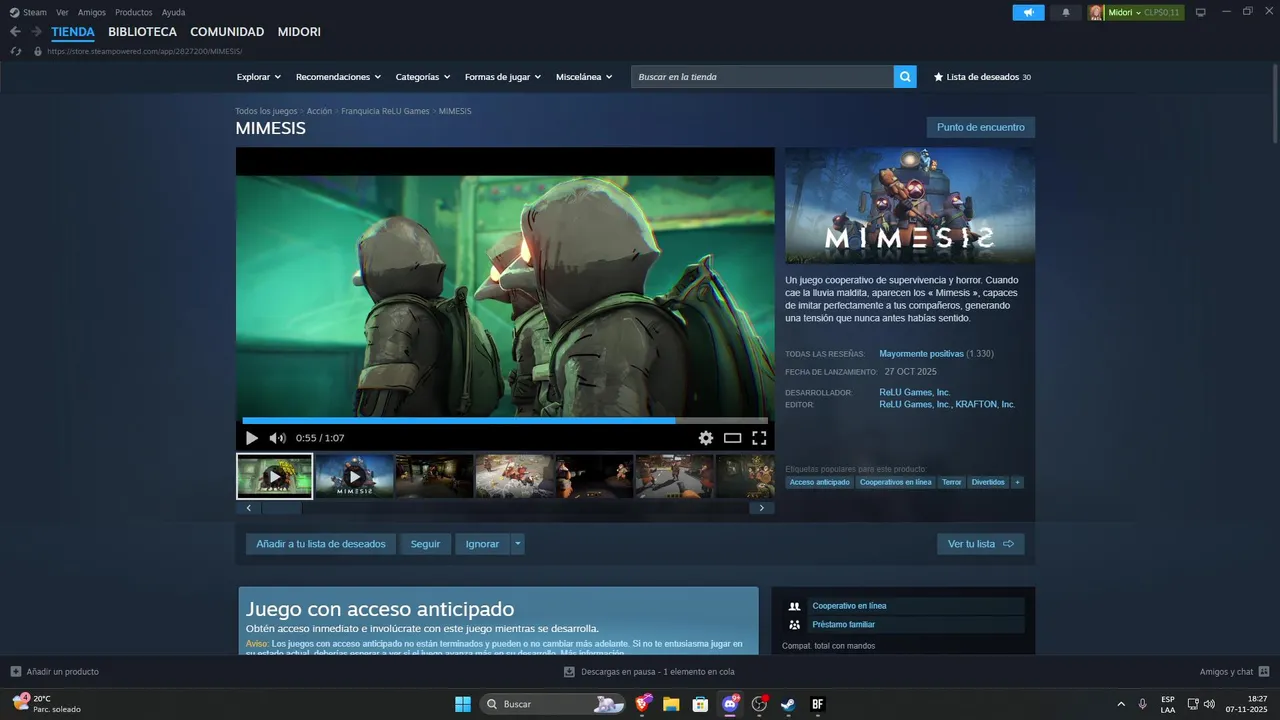The image size is (1280, 720).
Task: Click the Terror tag
Action: point(952,482)
